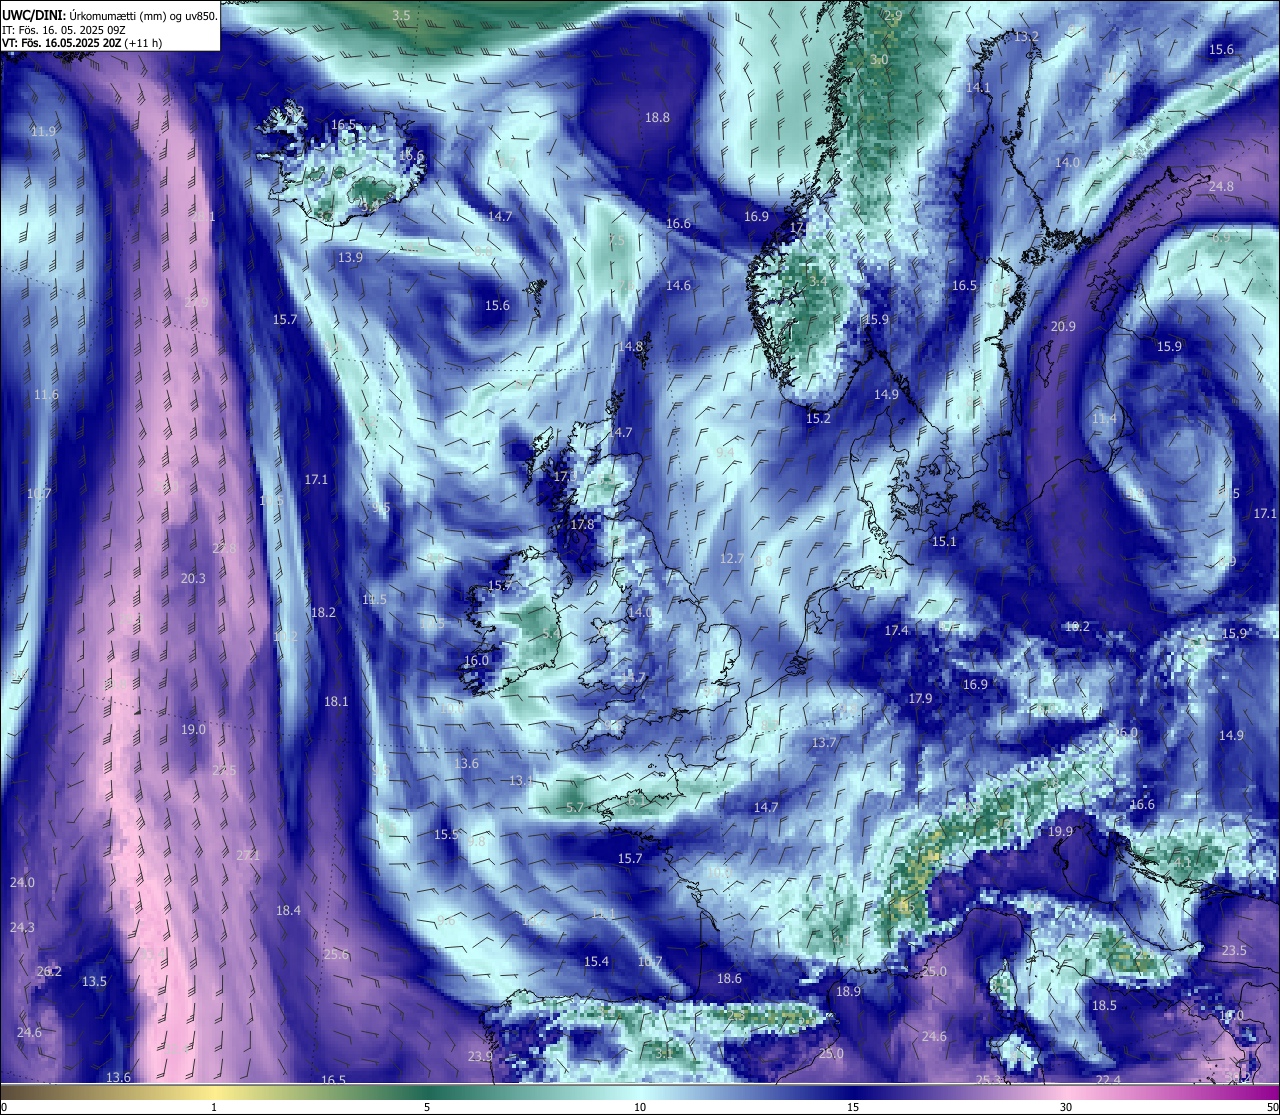Click the '11.4' value on the right side
The height and width of the screenshot is (1115, 1280).
[x=1104, y=418]
